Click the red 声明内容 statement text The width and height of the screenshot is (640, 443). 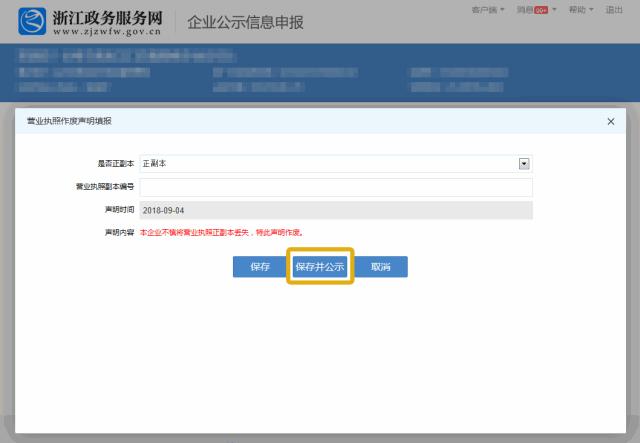tap(222, 233)
